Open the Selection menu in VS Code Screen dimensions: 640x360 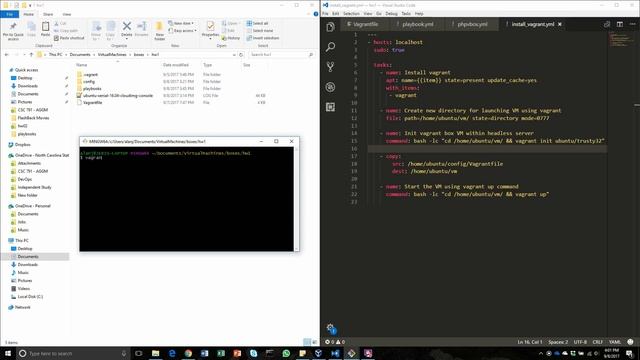(x=351, y=13)
